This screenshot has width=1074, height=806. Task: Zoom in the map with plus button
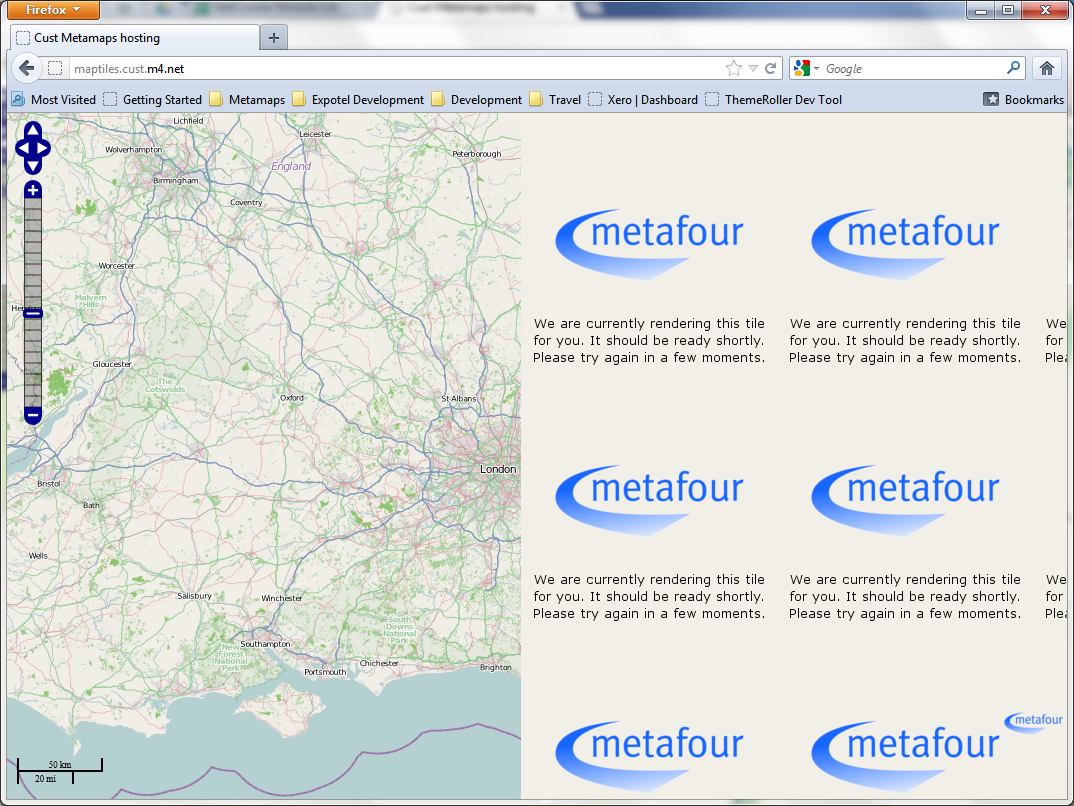click(x=33, y=190)
